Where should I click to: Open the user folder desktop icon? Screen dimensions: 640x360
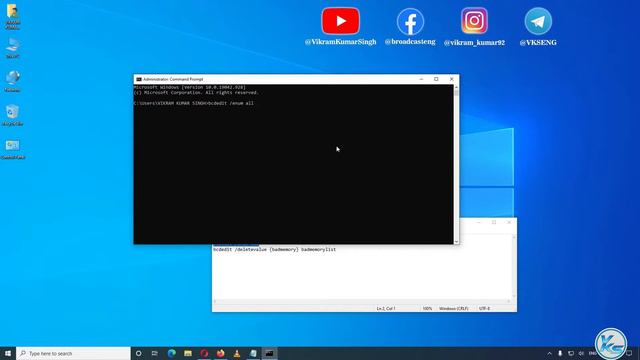pos(12,16)
